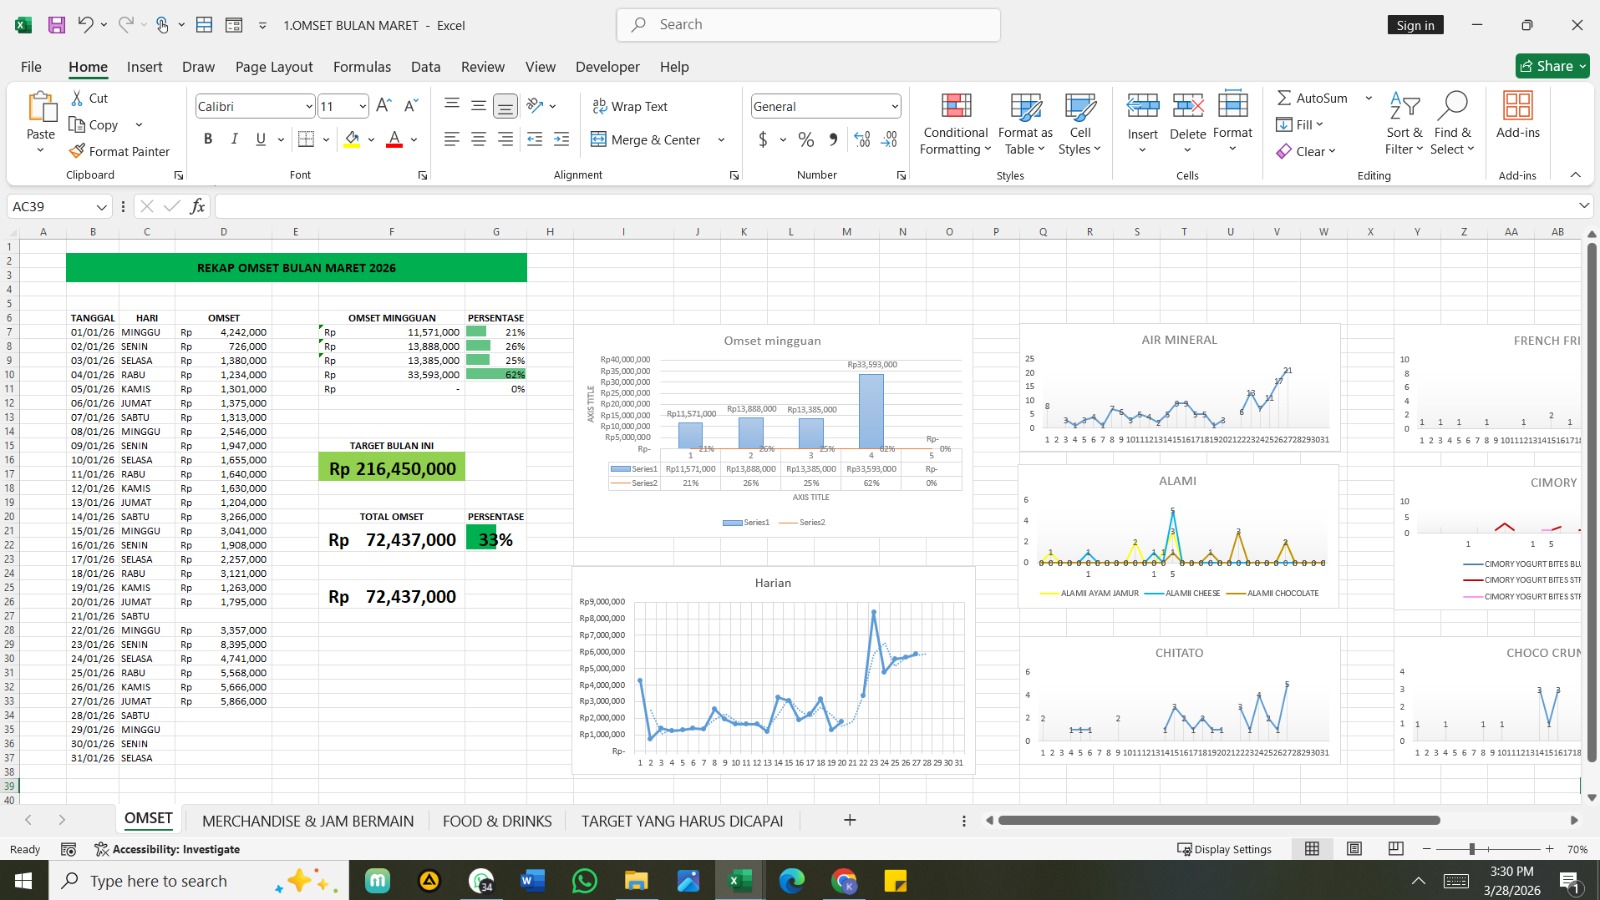Click Accessibility: Investigate status
The height and width of the screenshot is (900, 1600).
167,849
